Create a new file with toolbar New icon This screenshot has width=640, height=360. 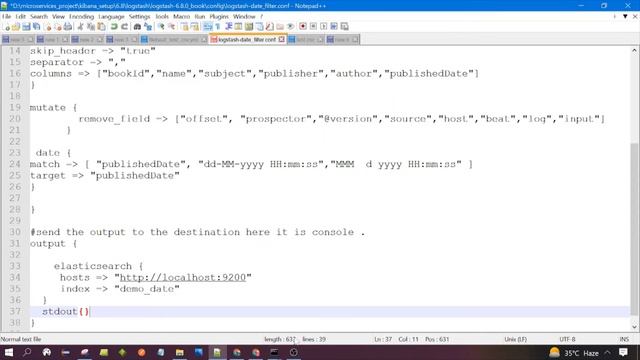(x=7, y=27)
